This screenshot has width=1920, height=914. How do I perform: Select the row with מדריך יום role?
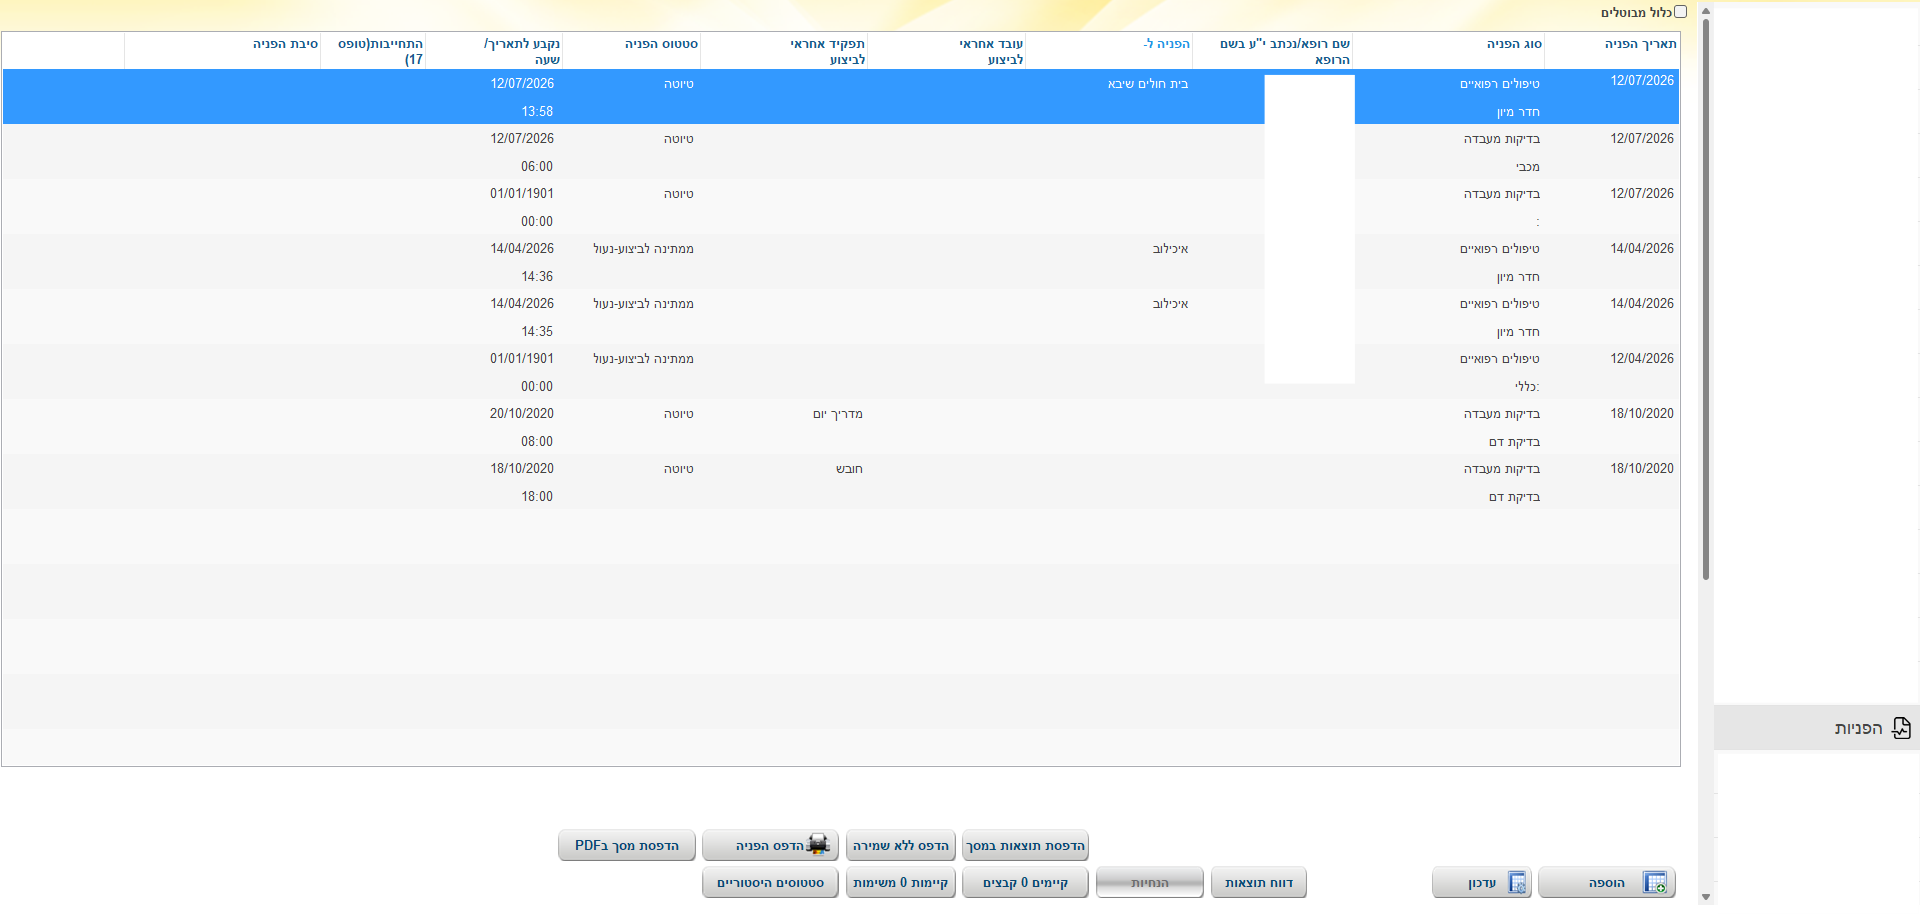click(840, 427)
